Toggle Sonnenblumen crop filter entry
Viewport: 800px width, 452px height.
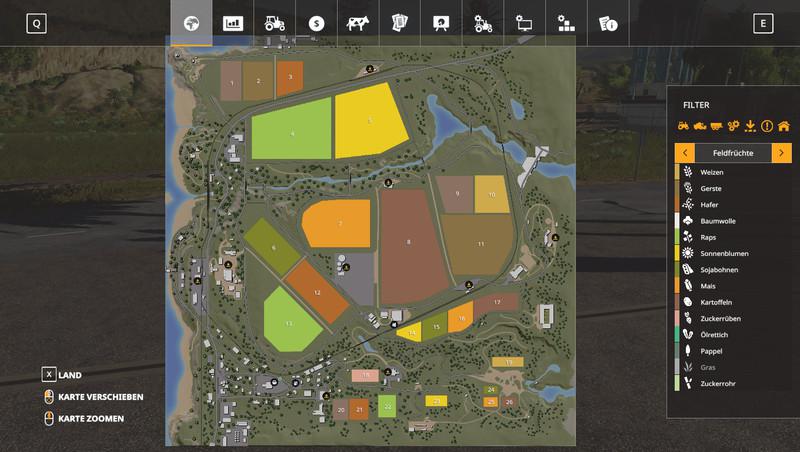(727, 254)
